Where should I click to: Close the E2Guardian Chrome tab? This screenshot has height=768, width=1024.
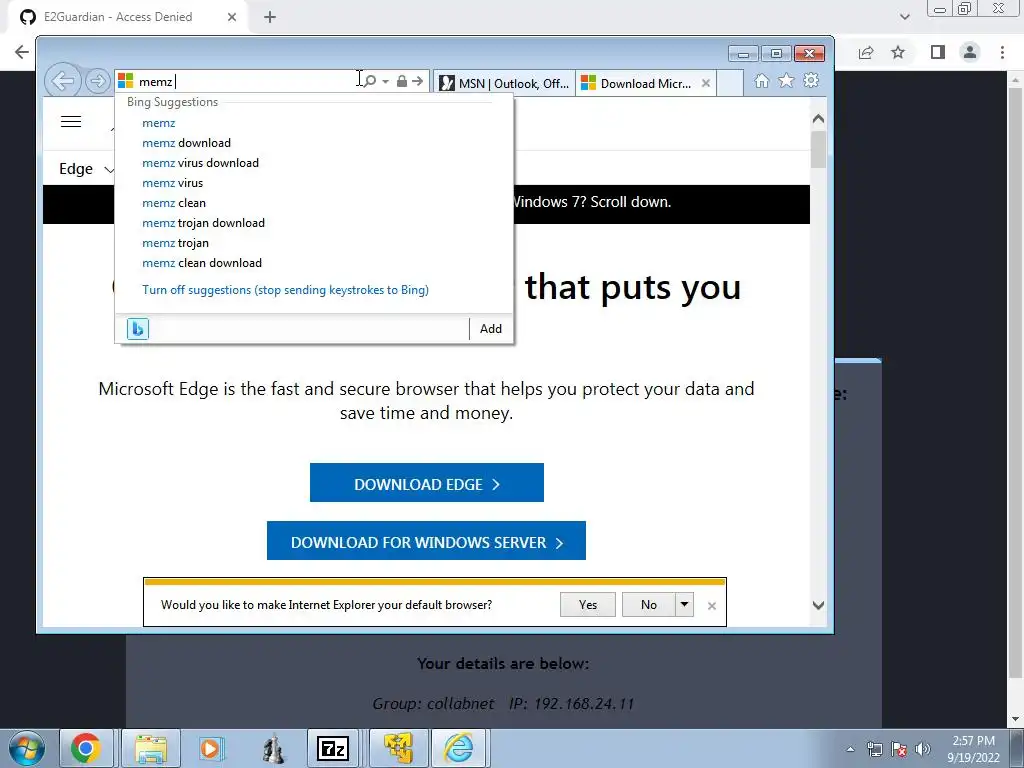pos(232,17)
